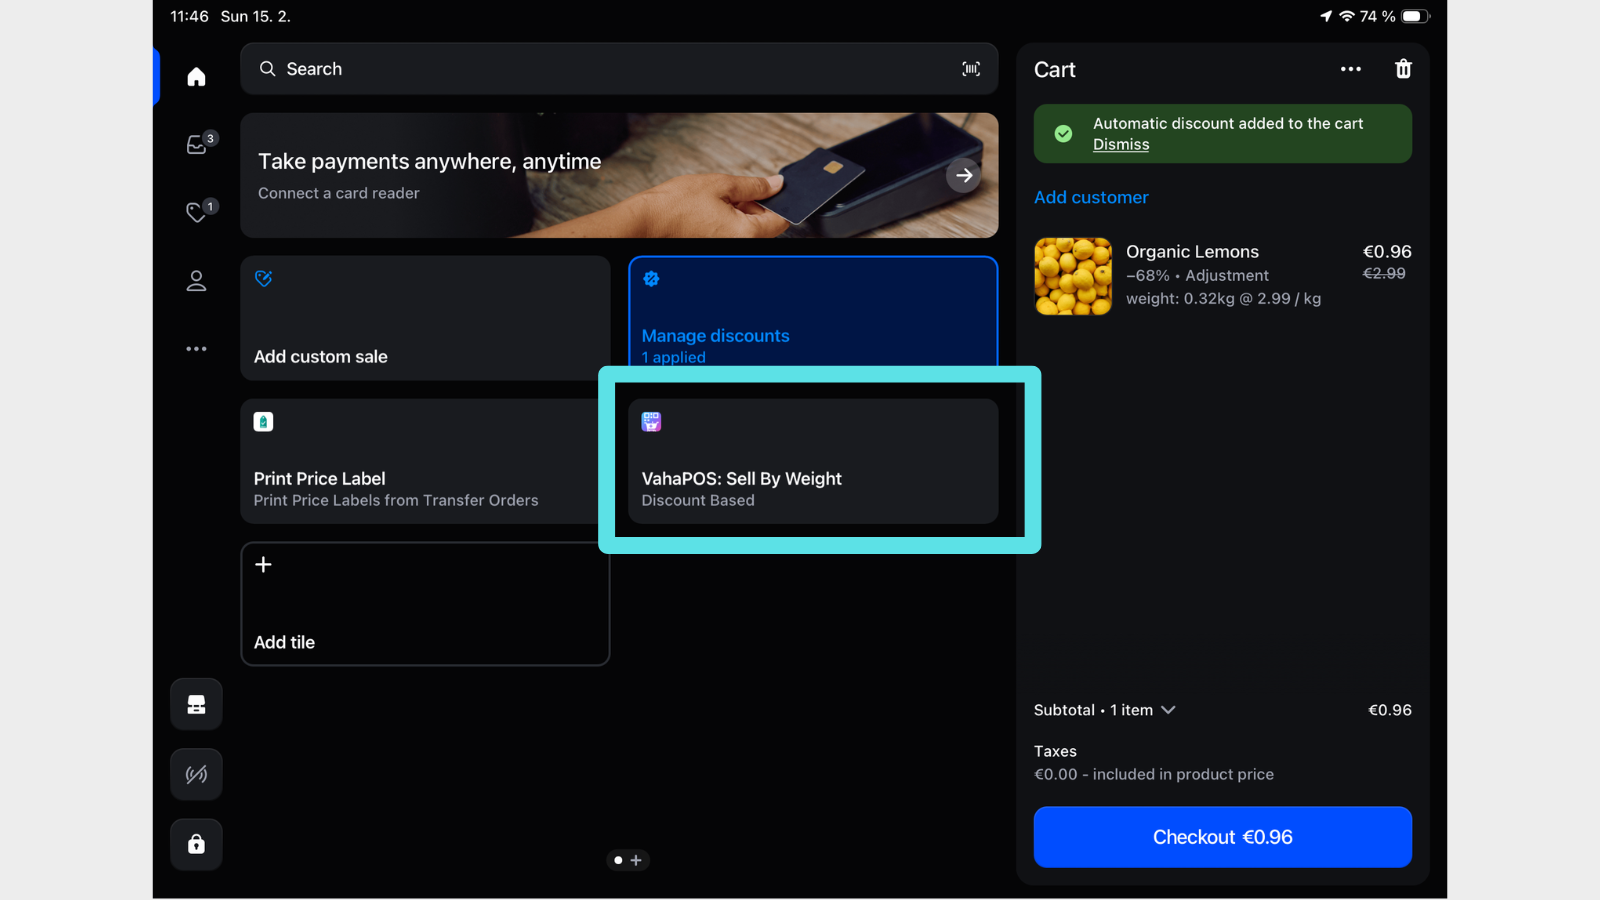Tap the Add custom sale tile icon
The height and width of the screenshot is (900, 1600).
264,279
